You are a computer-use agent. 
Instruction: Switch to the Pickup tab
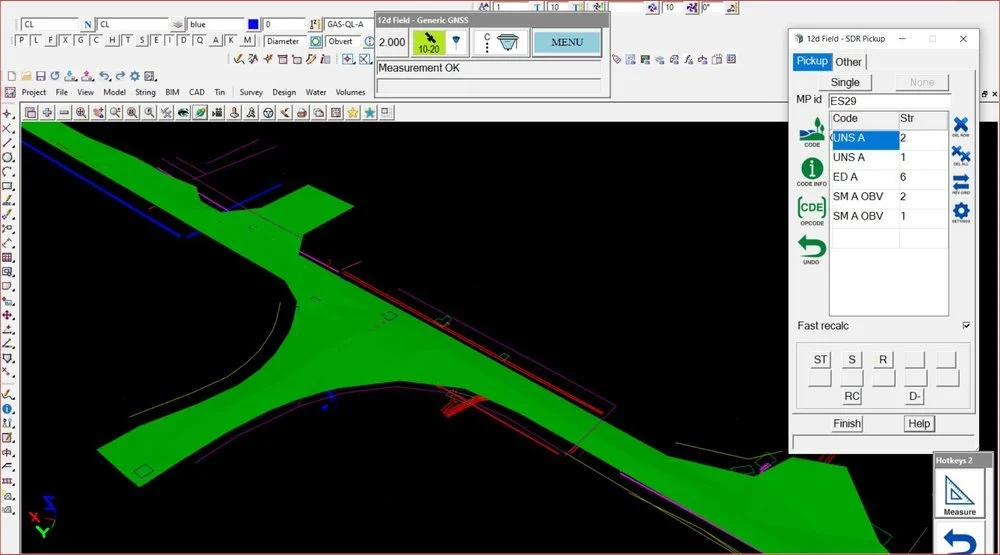coord(812,61)
